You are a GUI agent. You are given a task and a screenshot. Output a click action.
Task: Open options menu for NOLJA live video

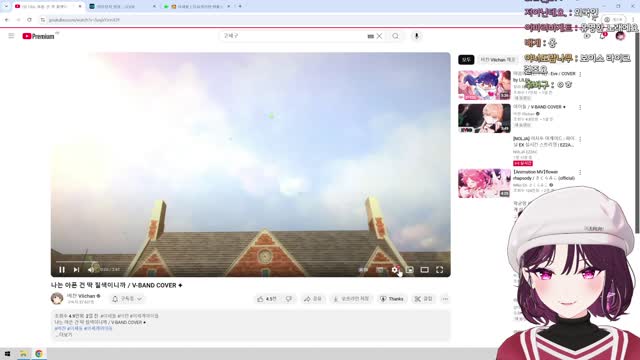pyautogui.click(x=580, y=140)
